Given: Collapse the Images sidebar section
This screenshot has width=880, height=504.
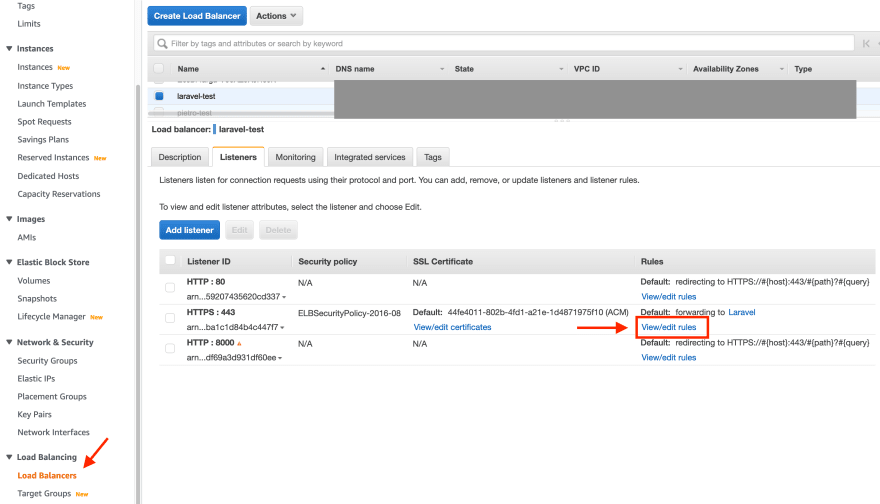Looking at the screenshot, I should pos(9,219).
